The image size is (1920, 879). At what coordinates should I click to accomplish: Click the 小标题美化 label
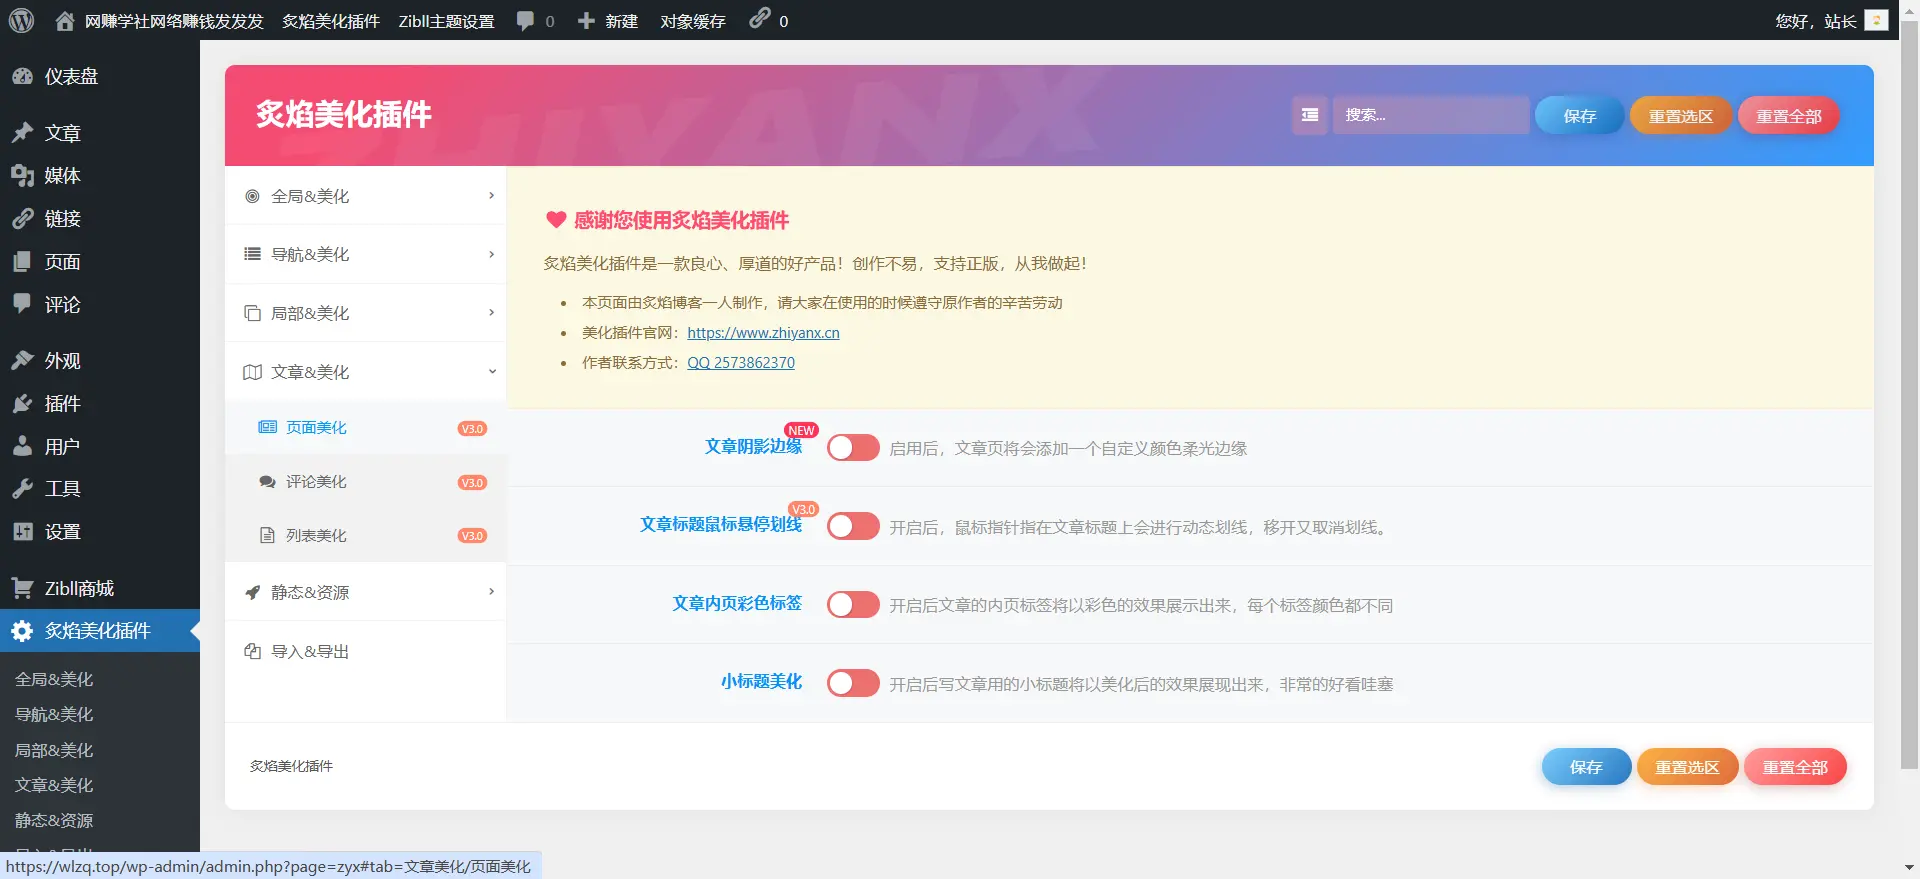tap(761, 681)
